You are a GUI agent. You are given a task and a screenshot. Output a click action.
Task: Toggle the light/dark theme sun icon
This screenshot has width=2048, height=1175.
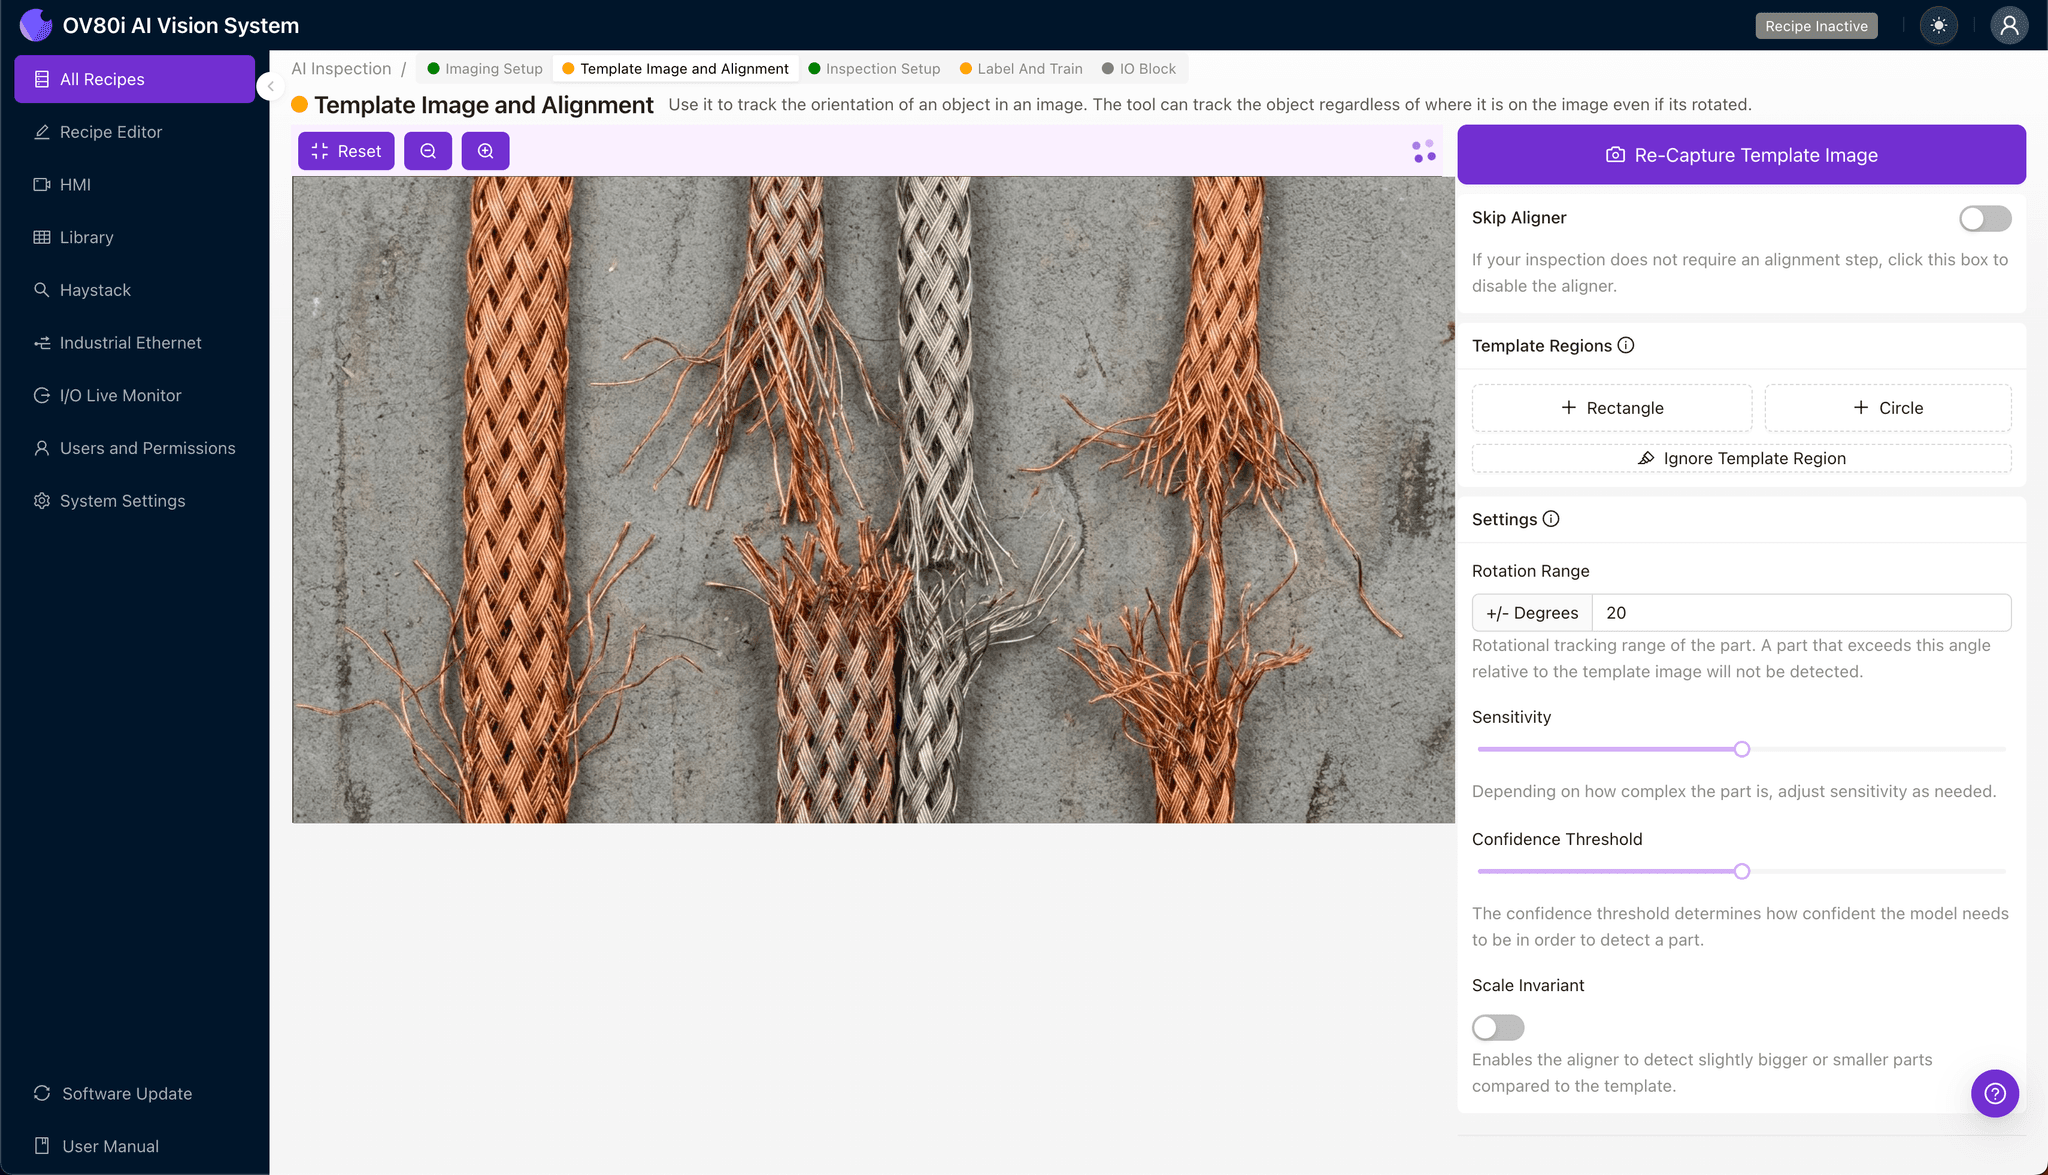1939,26
